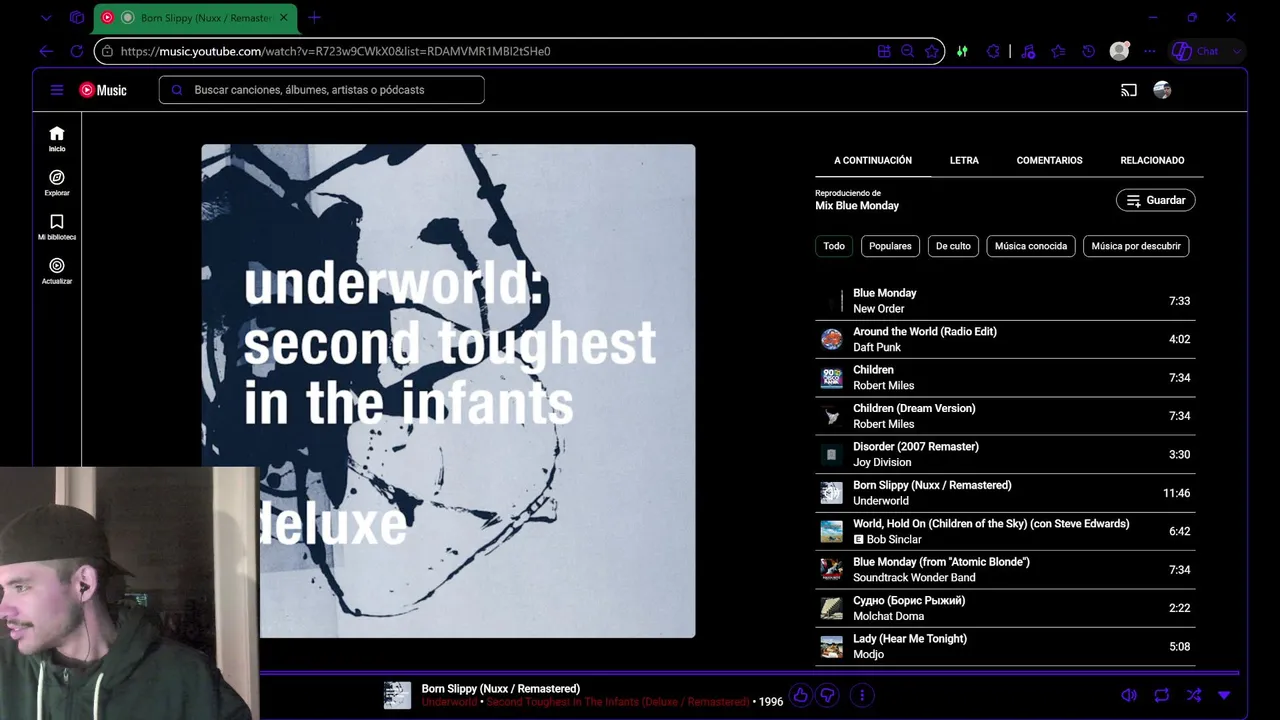Open a new browser tab
This screenshot has width=1280, height=720.
pos(315,17)
